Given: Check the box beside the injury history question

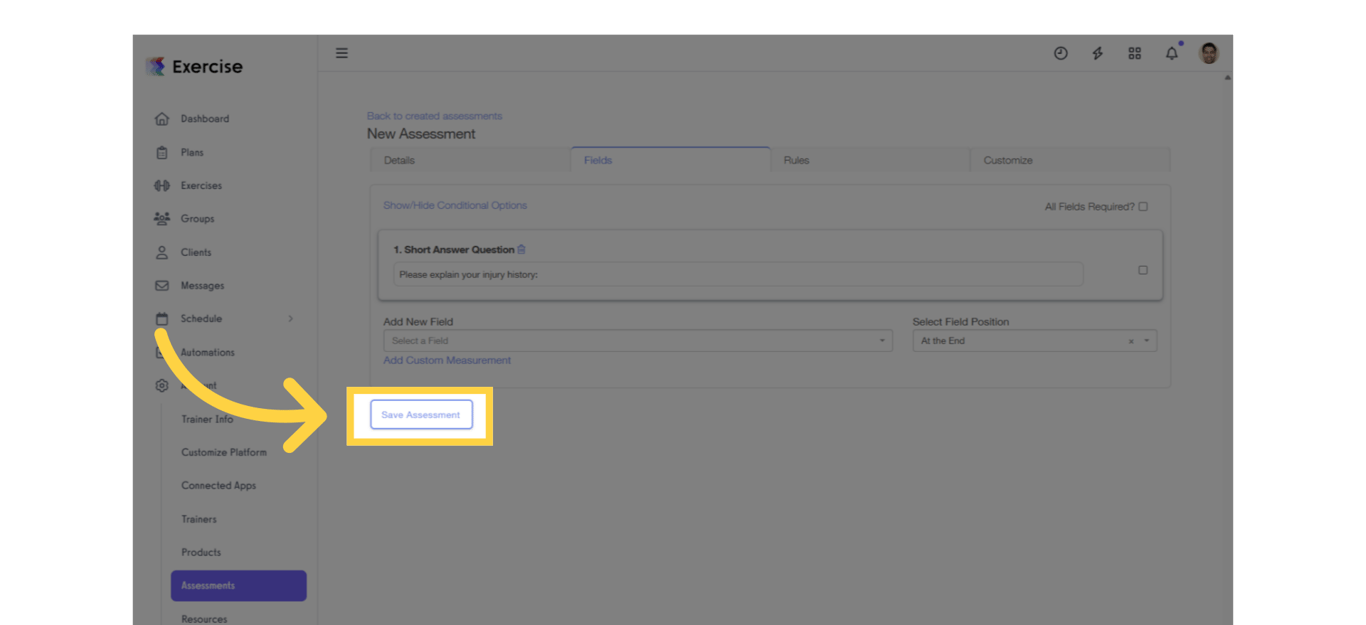Looking at the screenshot, I should tap(1143, 269).
